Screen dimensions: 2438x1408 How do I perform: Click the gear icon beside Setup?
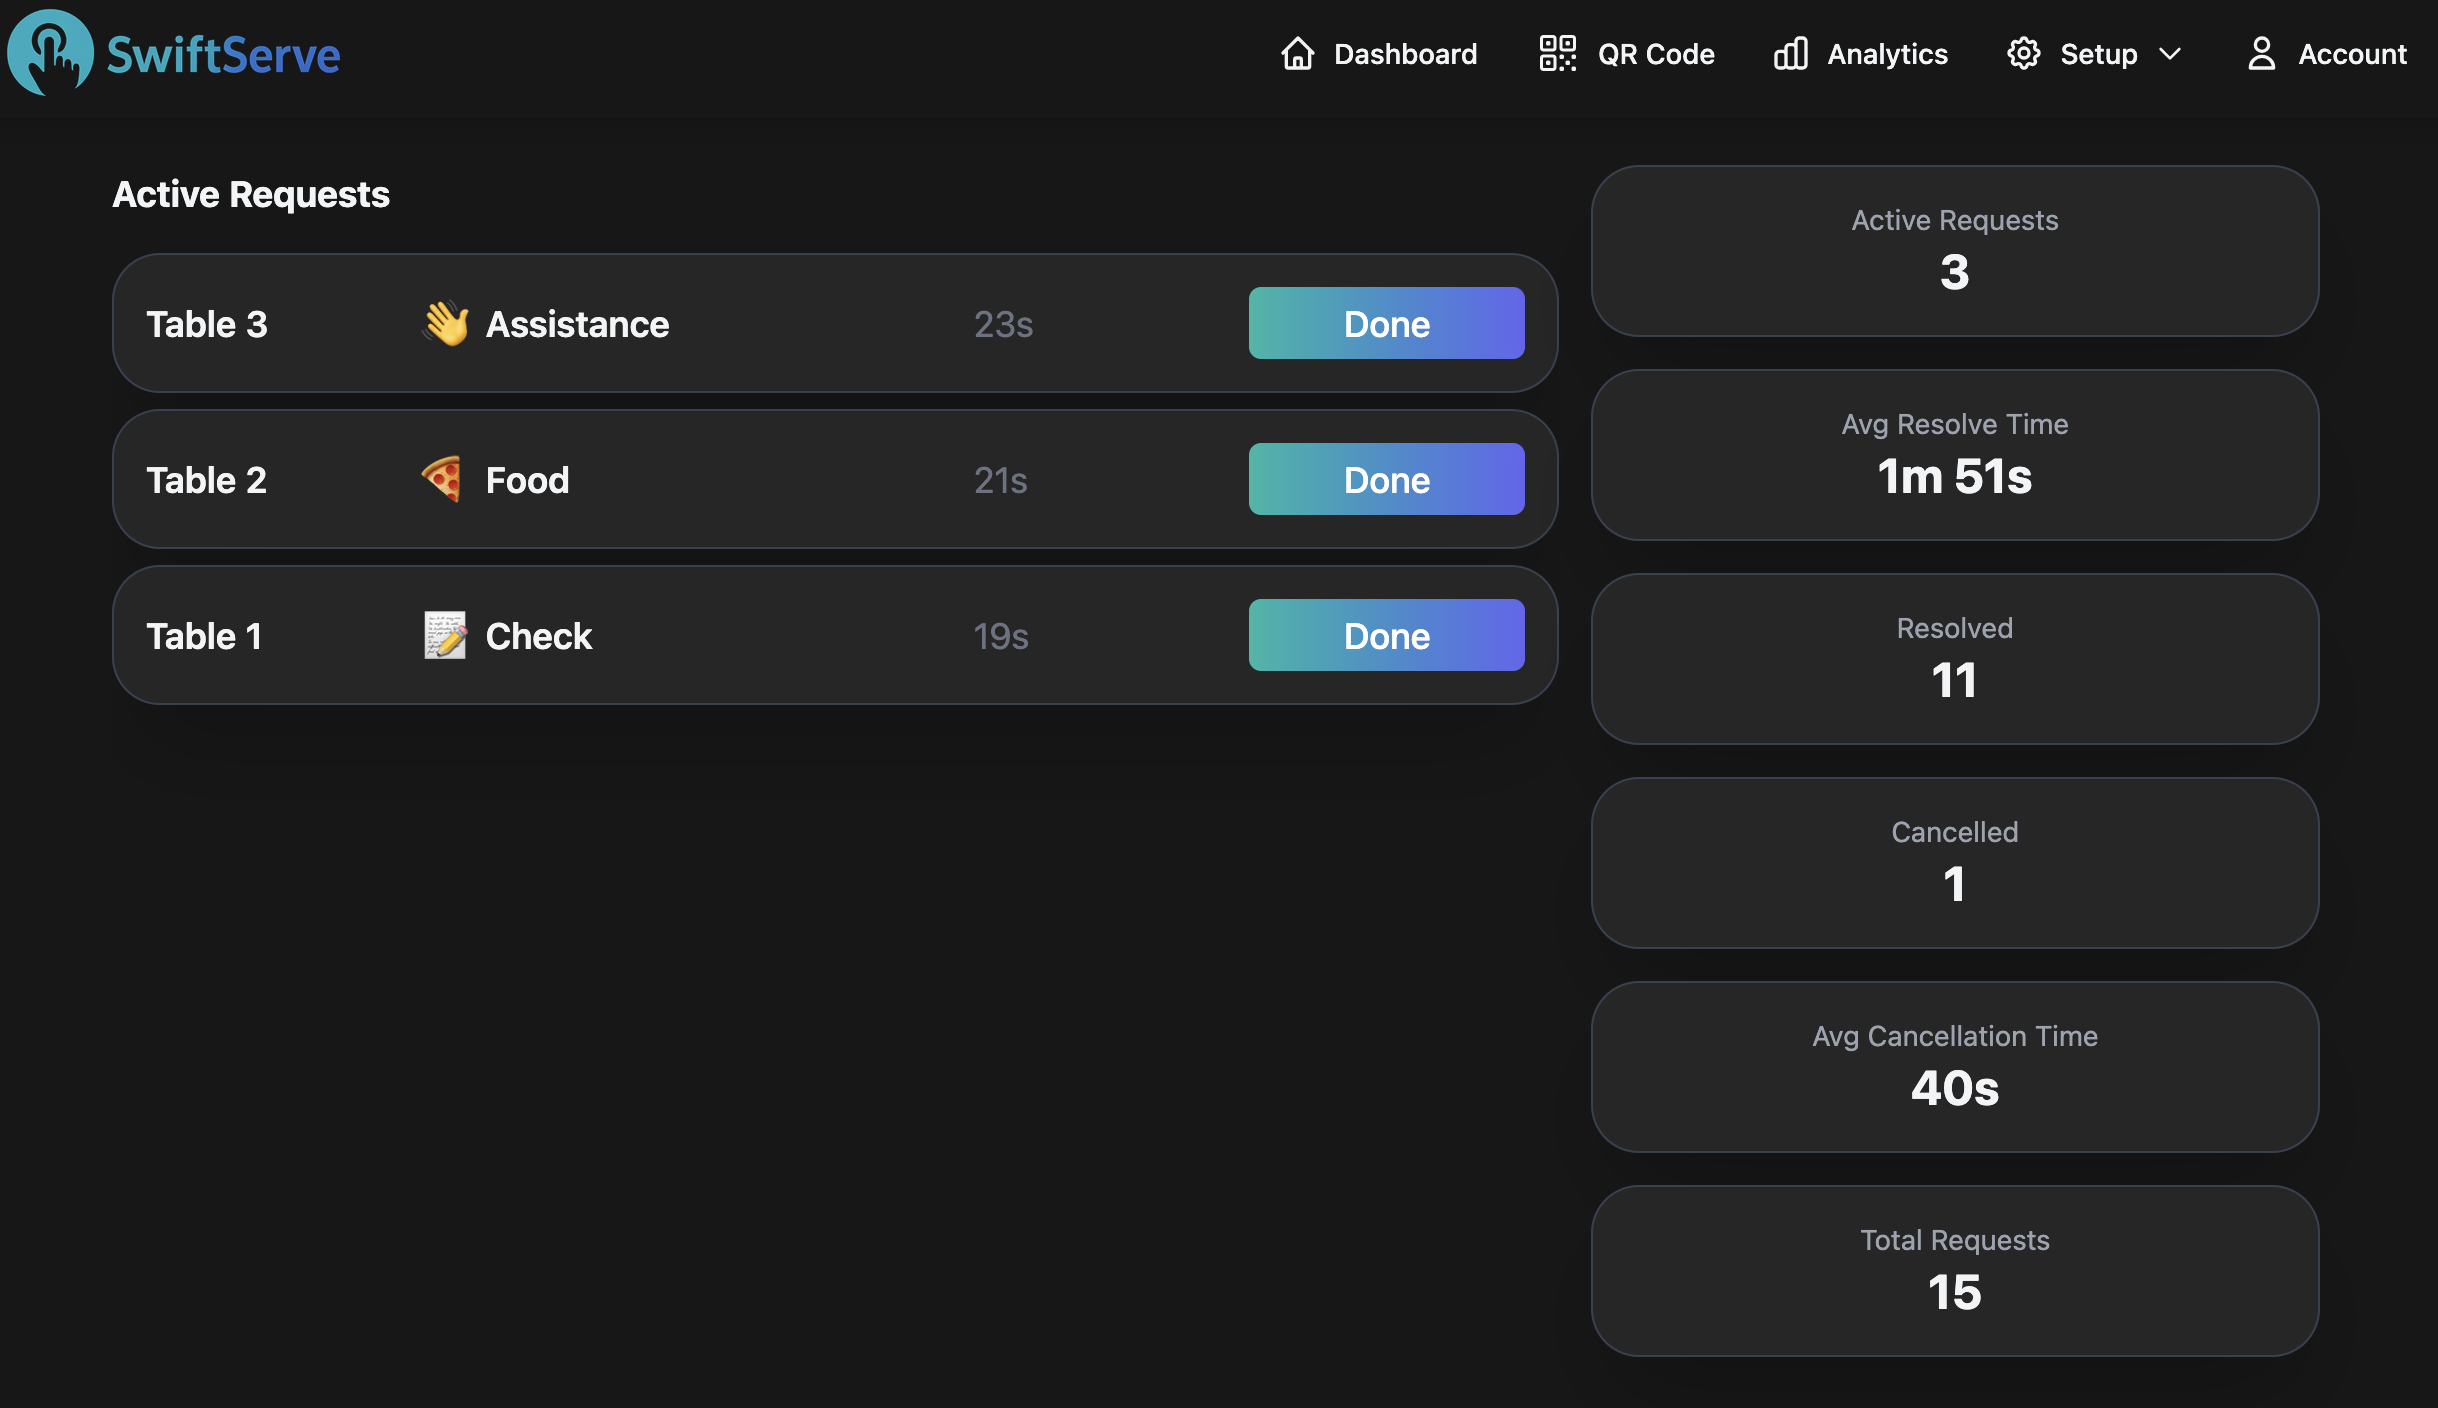[2024, 54]
